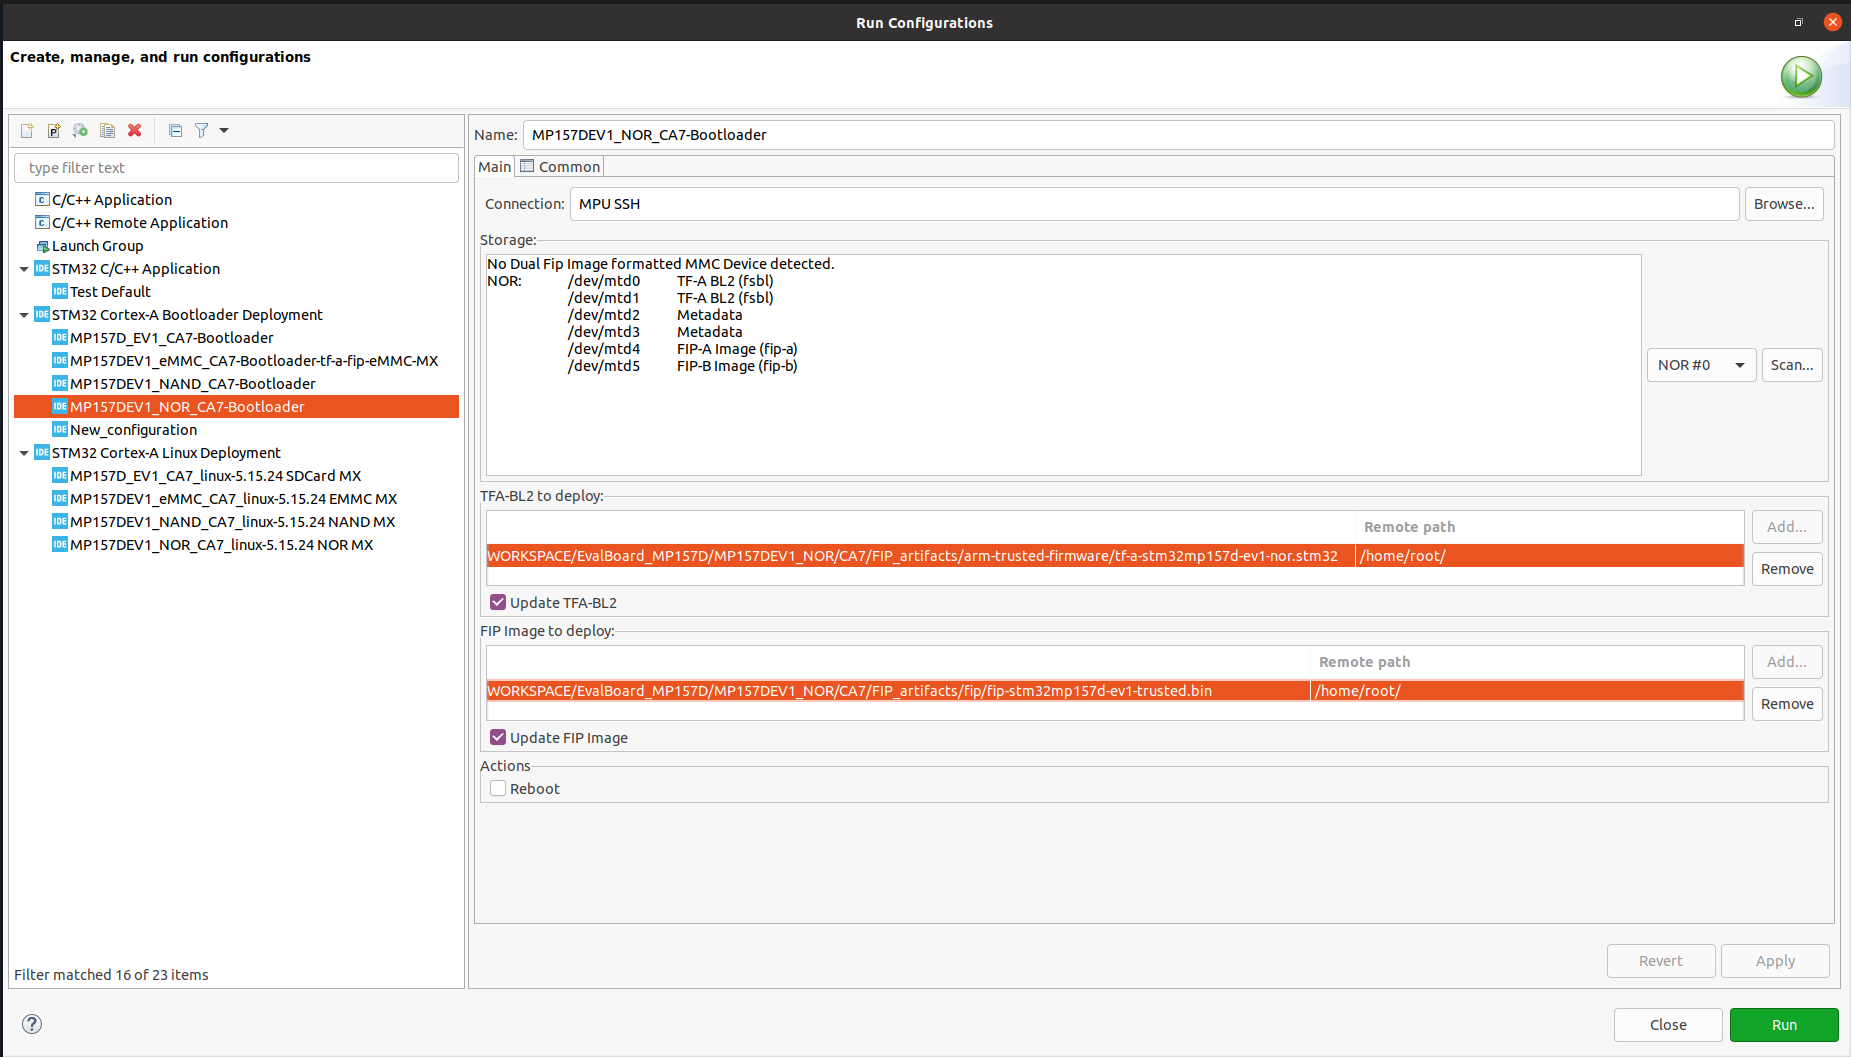The width and height of the screenshot is (1851, 1057).
Task: Click the /dev/mtd5 FIP-B Image line
Action: [x=683, y=366]
